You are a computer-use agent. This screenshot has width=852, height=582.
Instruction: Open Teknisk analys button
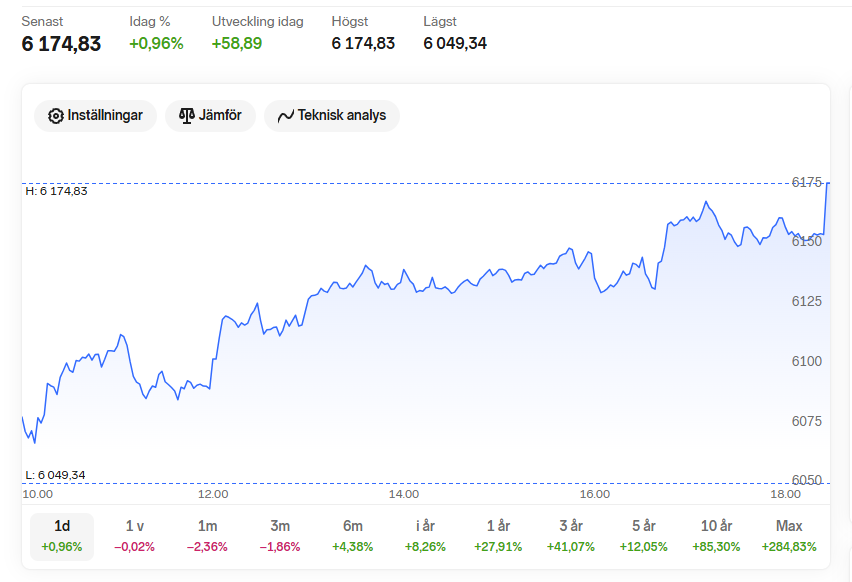coord(332,116)
